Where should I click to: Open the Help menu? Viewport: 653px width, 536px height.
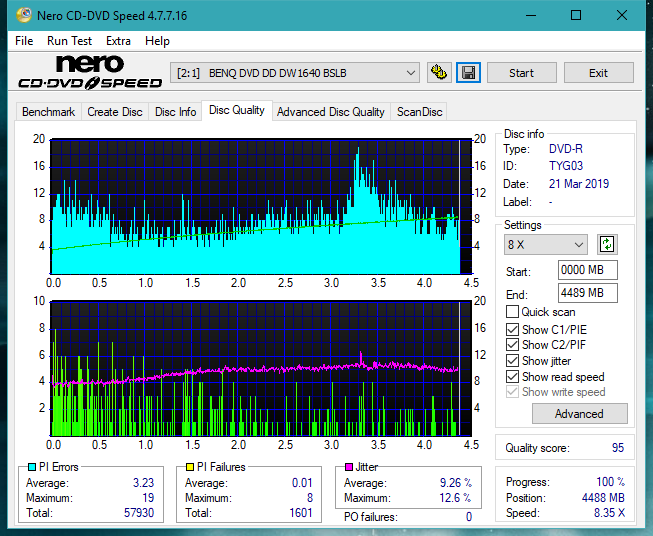[157, 41]
